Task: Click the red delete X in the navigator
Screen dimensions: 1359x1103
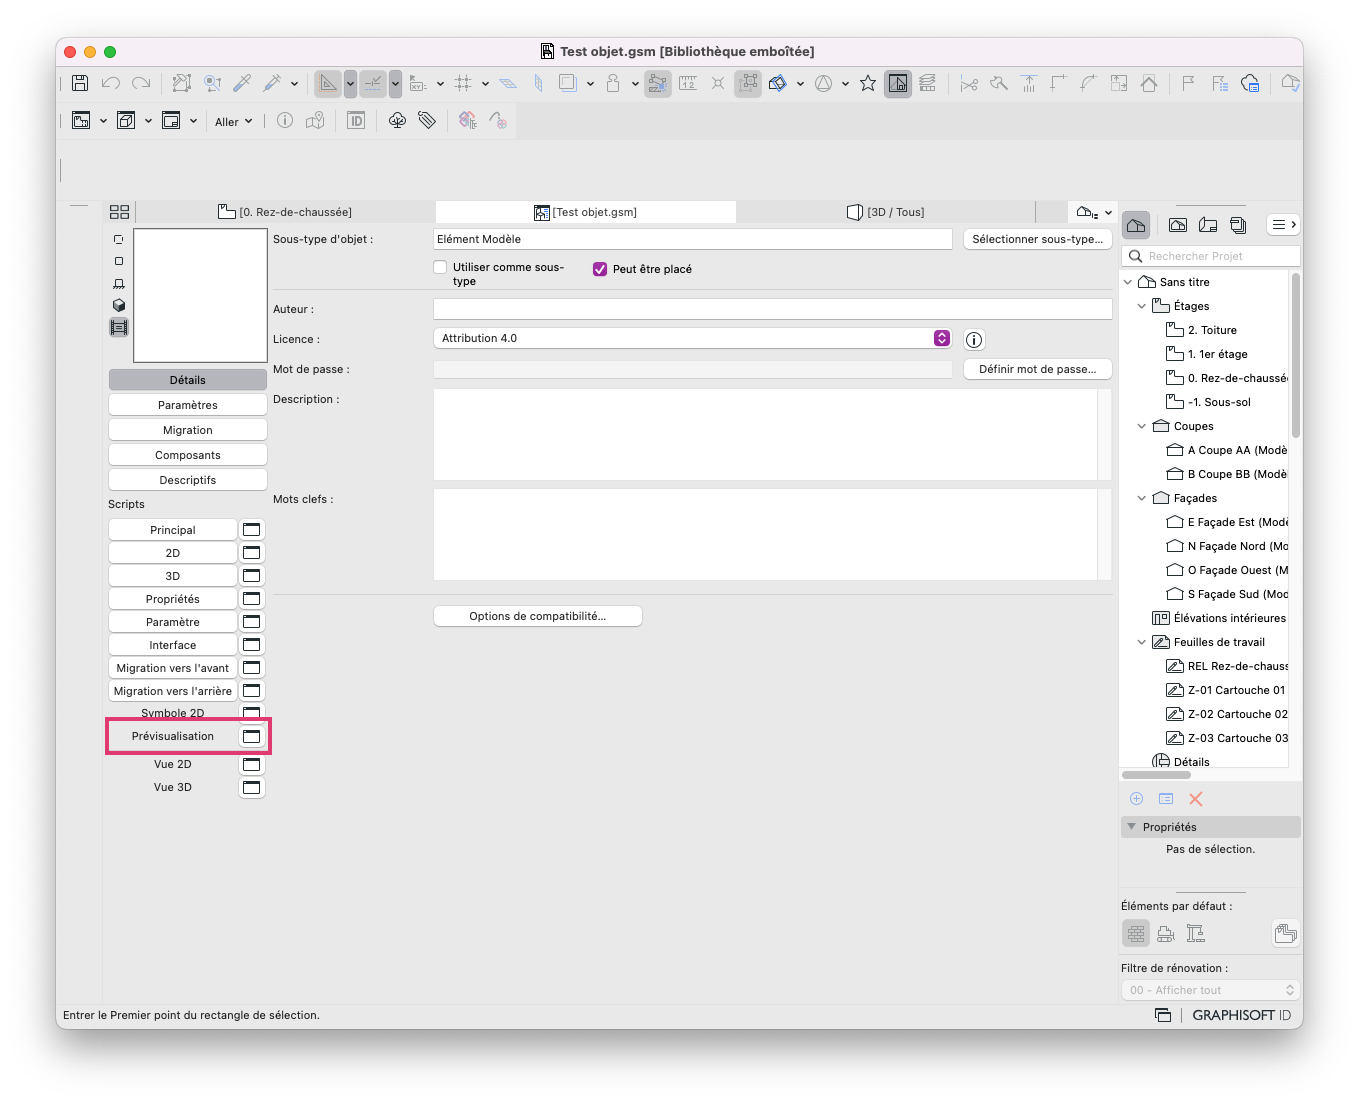Action: [1196, 799]
